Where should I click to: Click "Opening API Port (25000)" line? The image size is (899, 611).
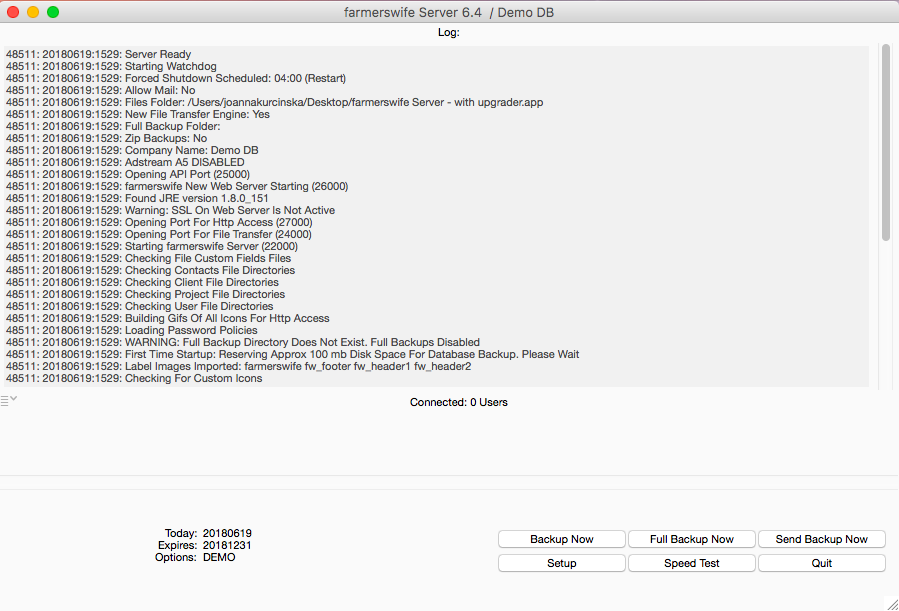click(x=128, y=175)
